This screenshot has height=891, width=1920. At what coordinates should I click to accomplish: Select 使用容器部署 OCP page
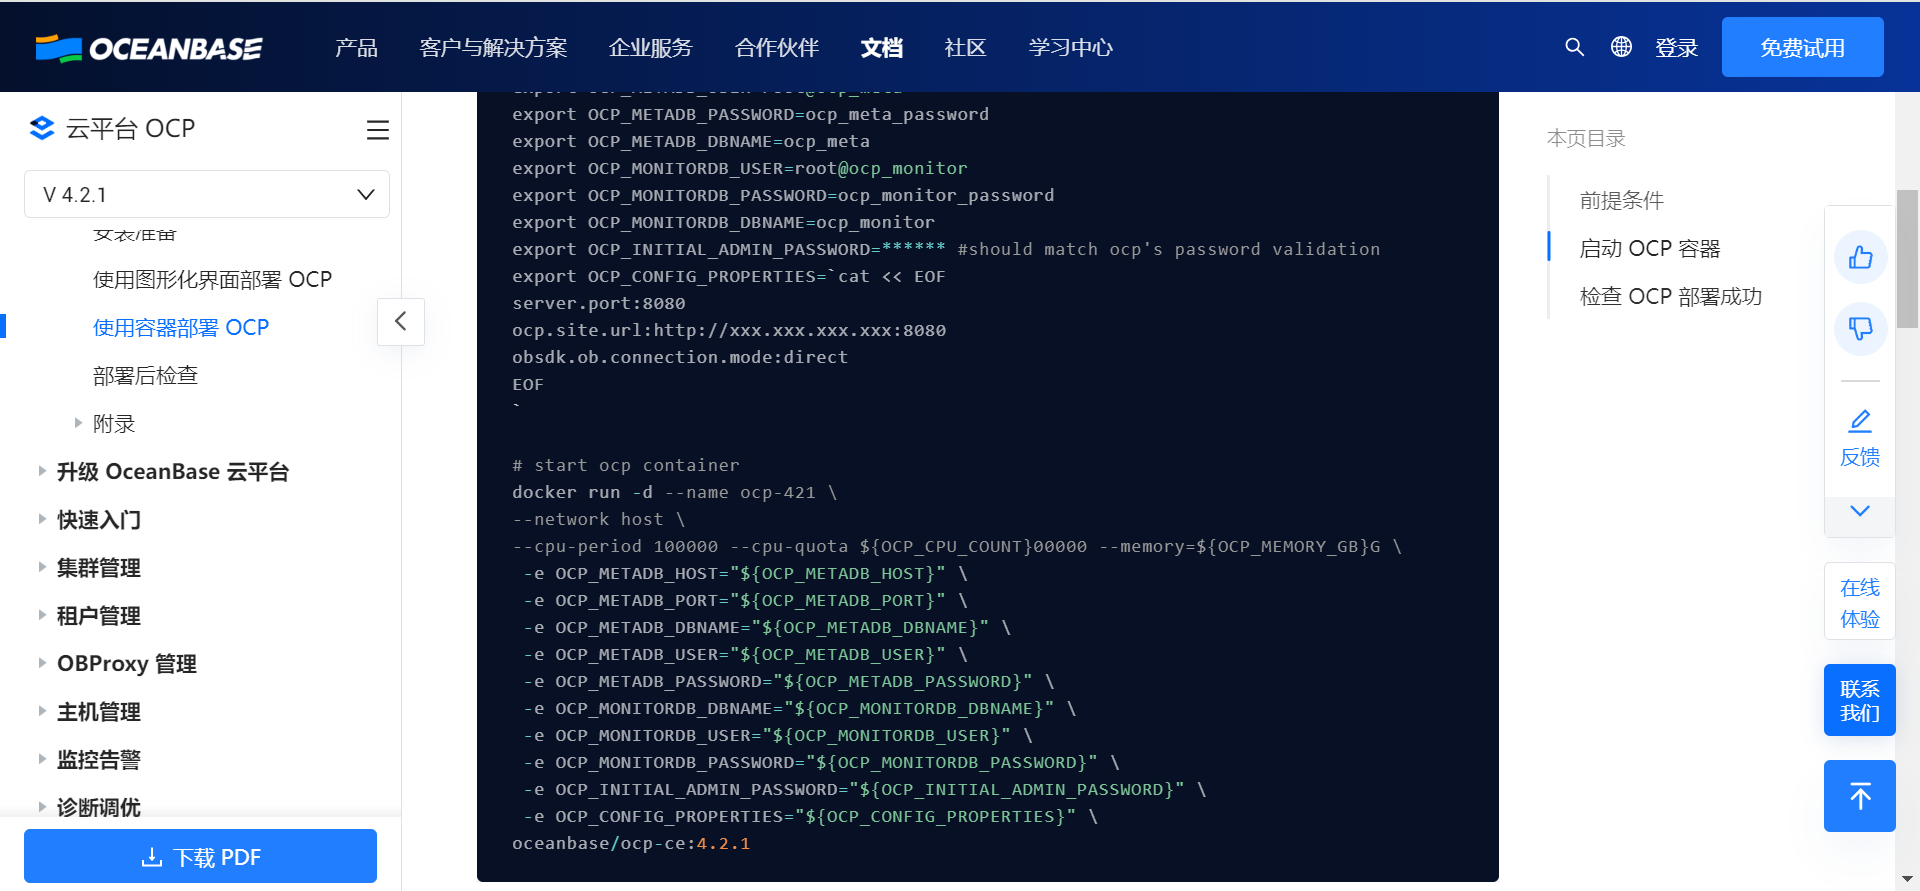(181, 327)
